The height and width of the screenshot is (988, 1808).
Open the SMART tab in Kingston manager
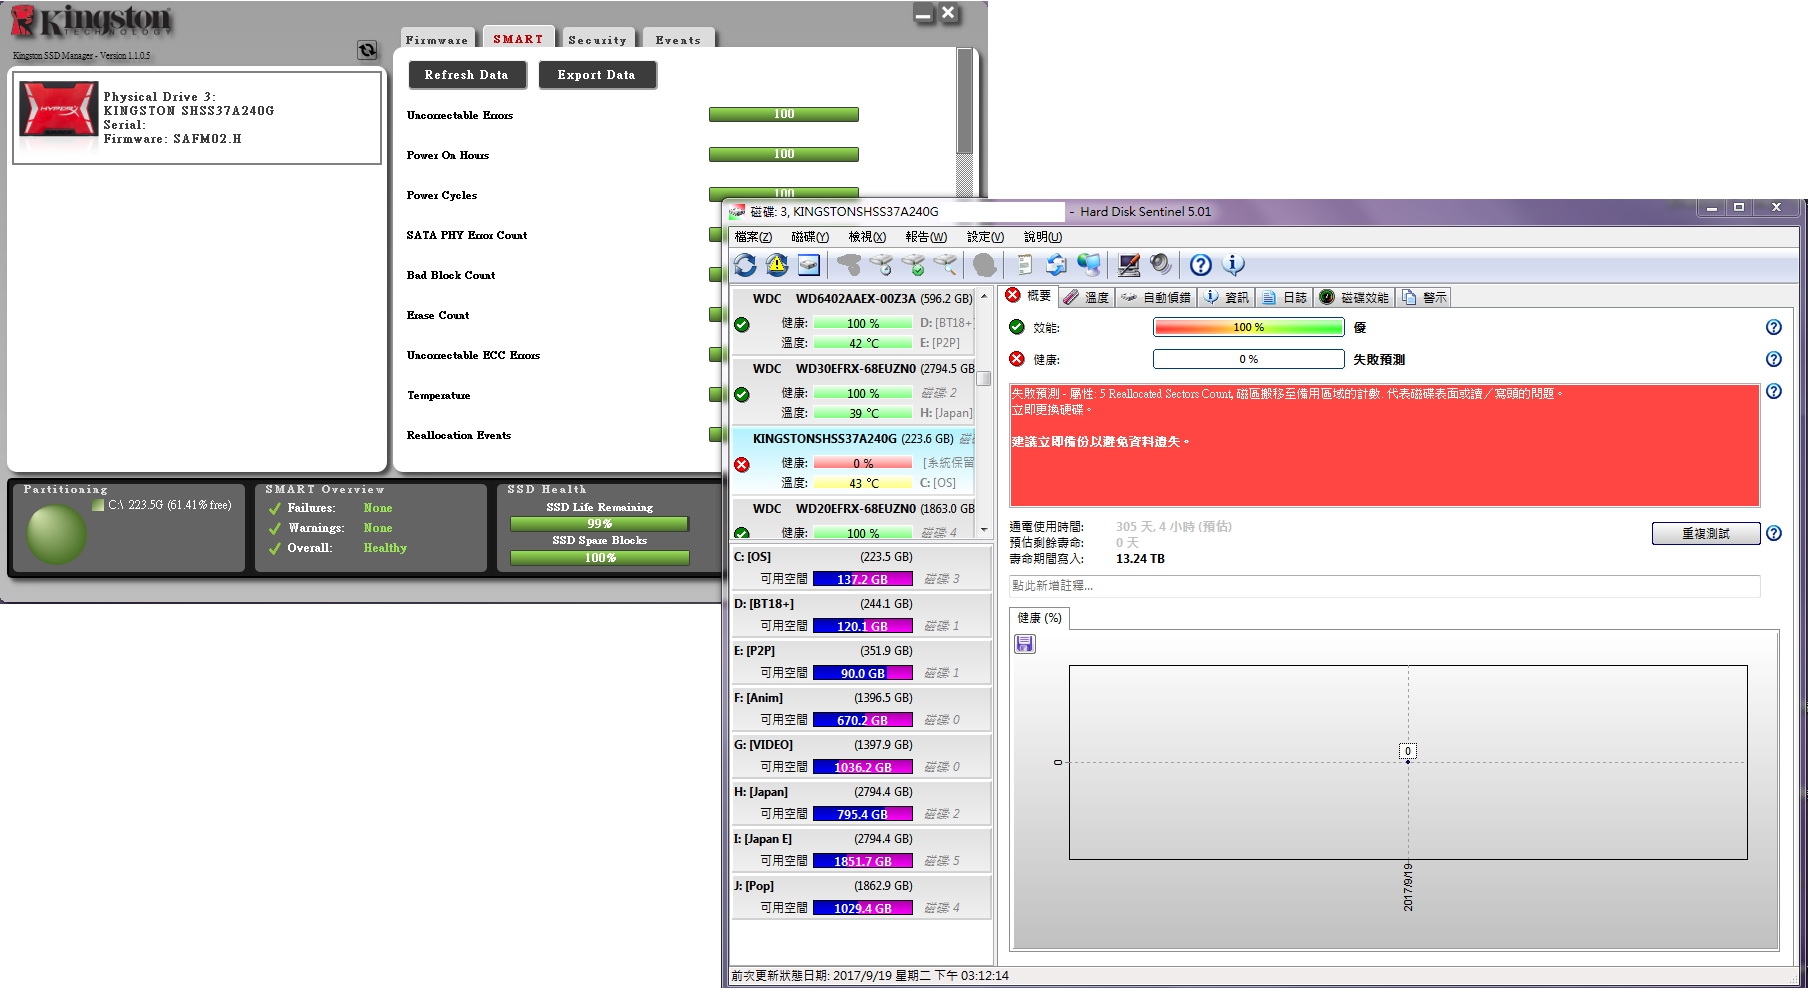[x=518, y=38]
